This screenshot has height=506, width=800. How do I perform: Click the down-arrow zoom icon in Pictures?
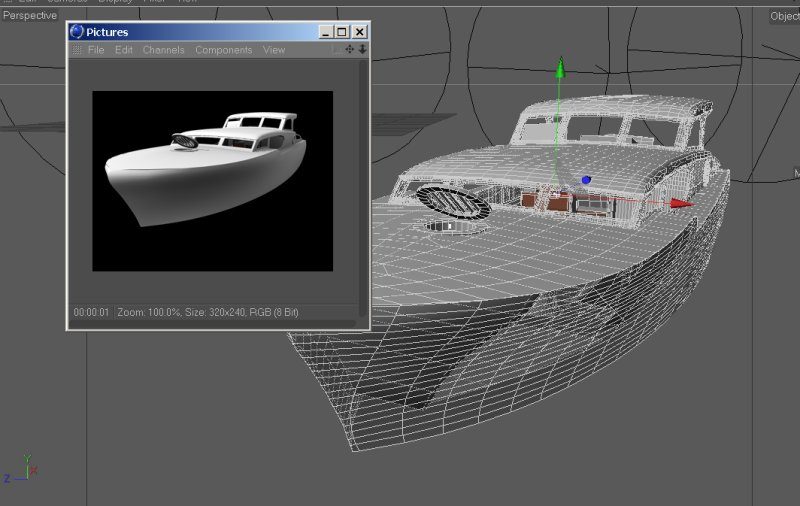(362, 49)
